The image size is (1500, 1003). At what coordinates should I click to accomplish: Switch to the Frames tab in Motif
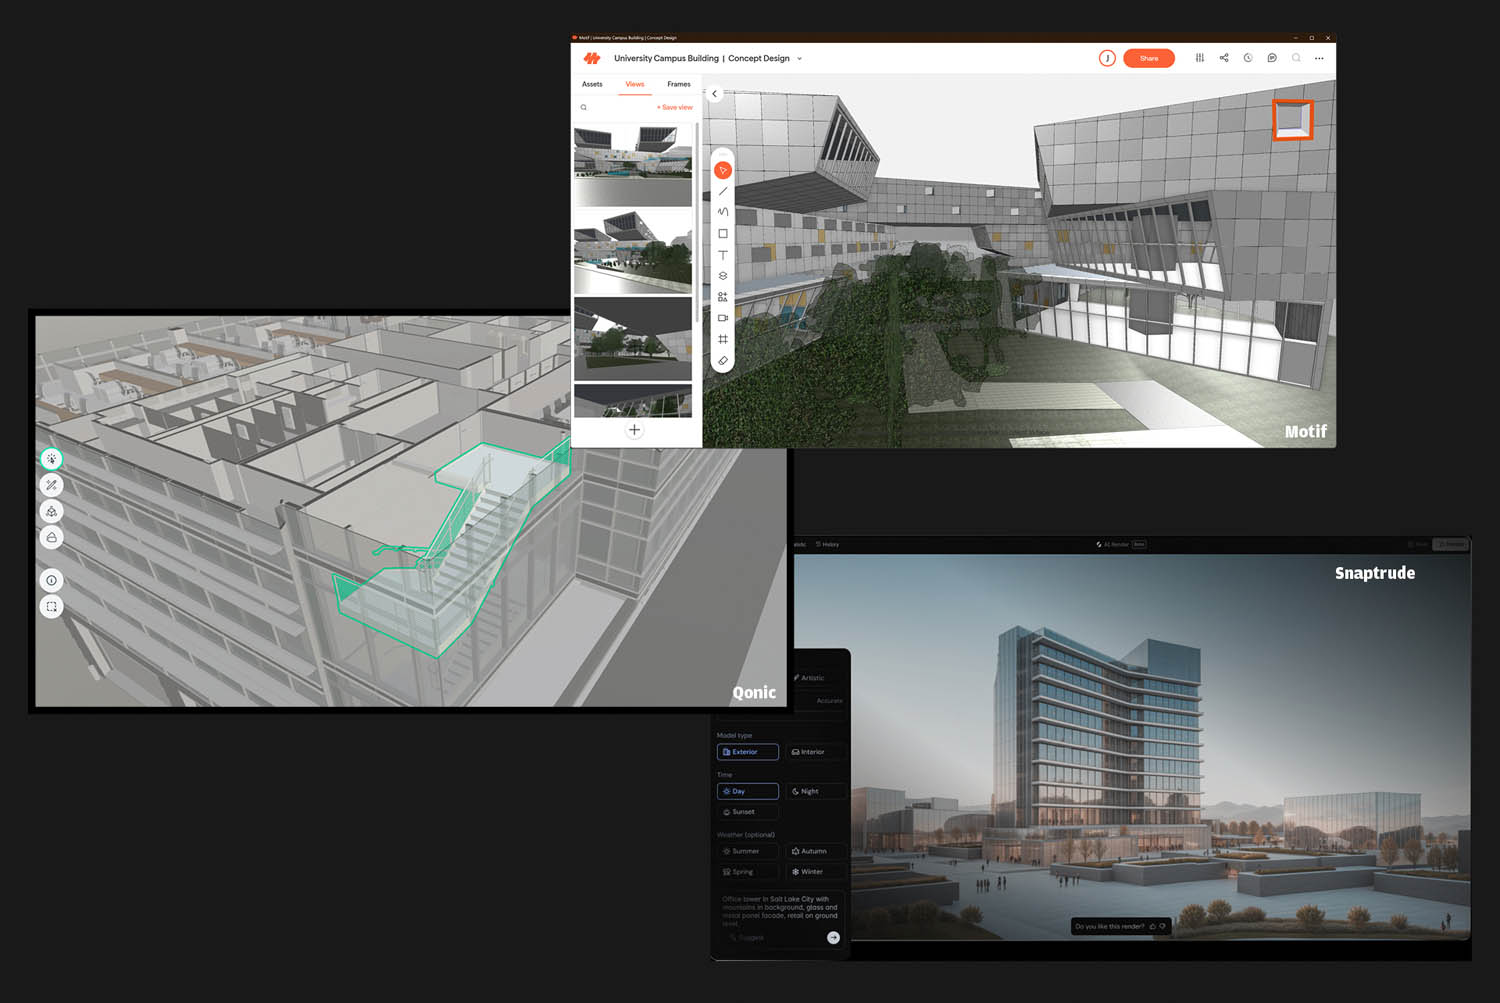coord(679,84)
